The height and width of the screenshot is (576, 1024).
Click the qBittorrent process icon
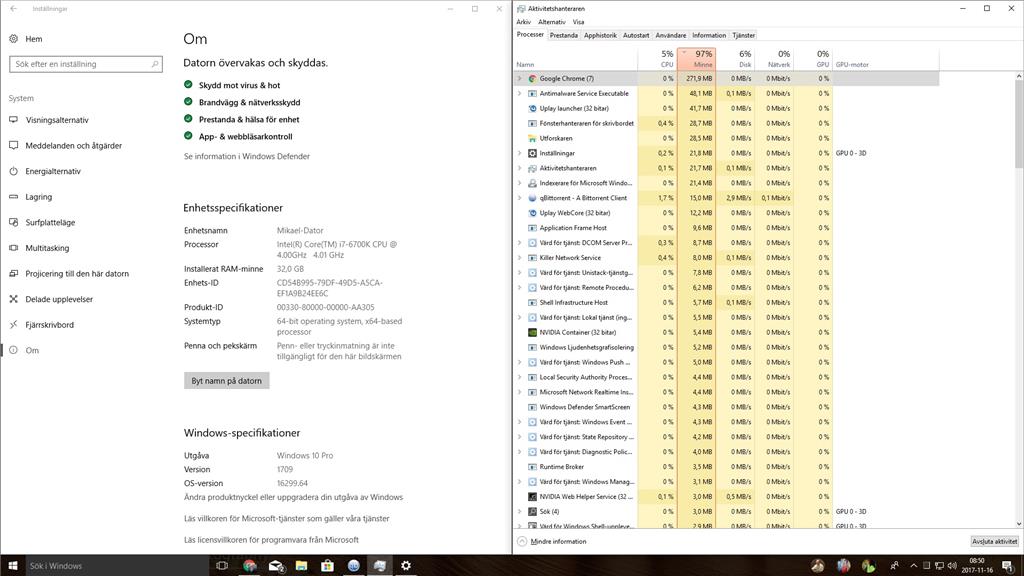point(532,198)
